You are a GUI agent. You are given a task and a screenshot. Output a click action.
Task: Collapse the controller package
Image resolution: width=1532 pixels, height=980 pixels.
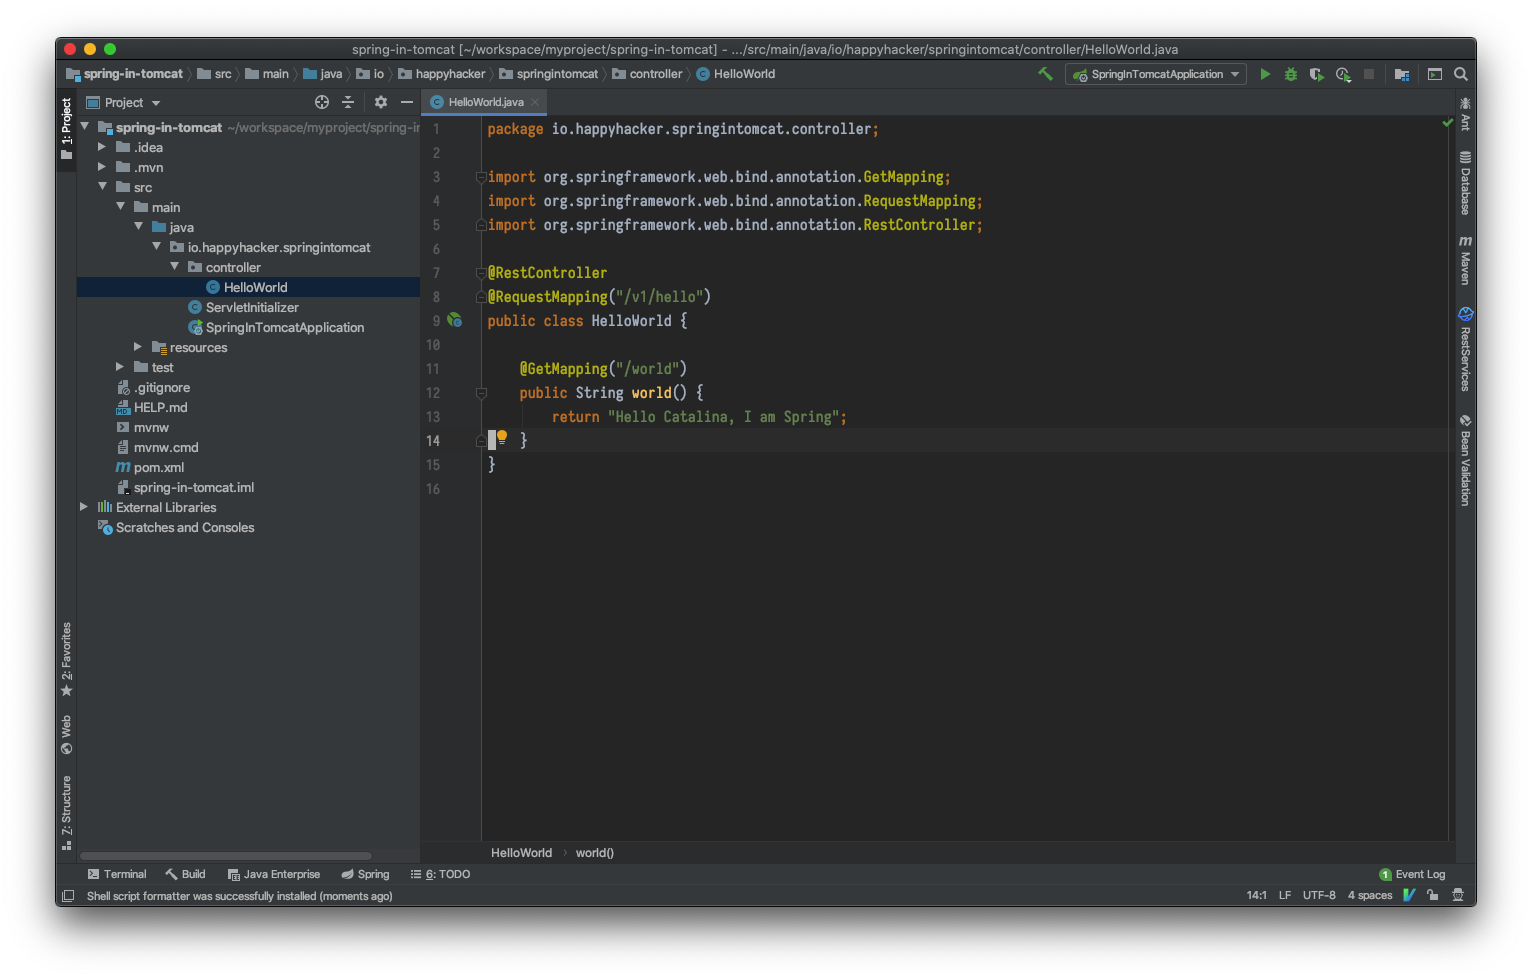point(174,267)
